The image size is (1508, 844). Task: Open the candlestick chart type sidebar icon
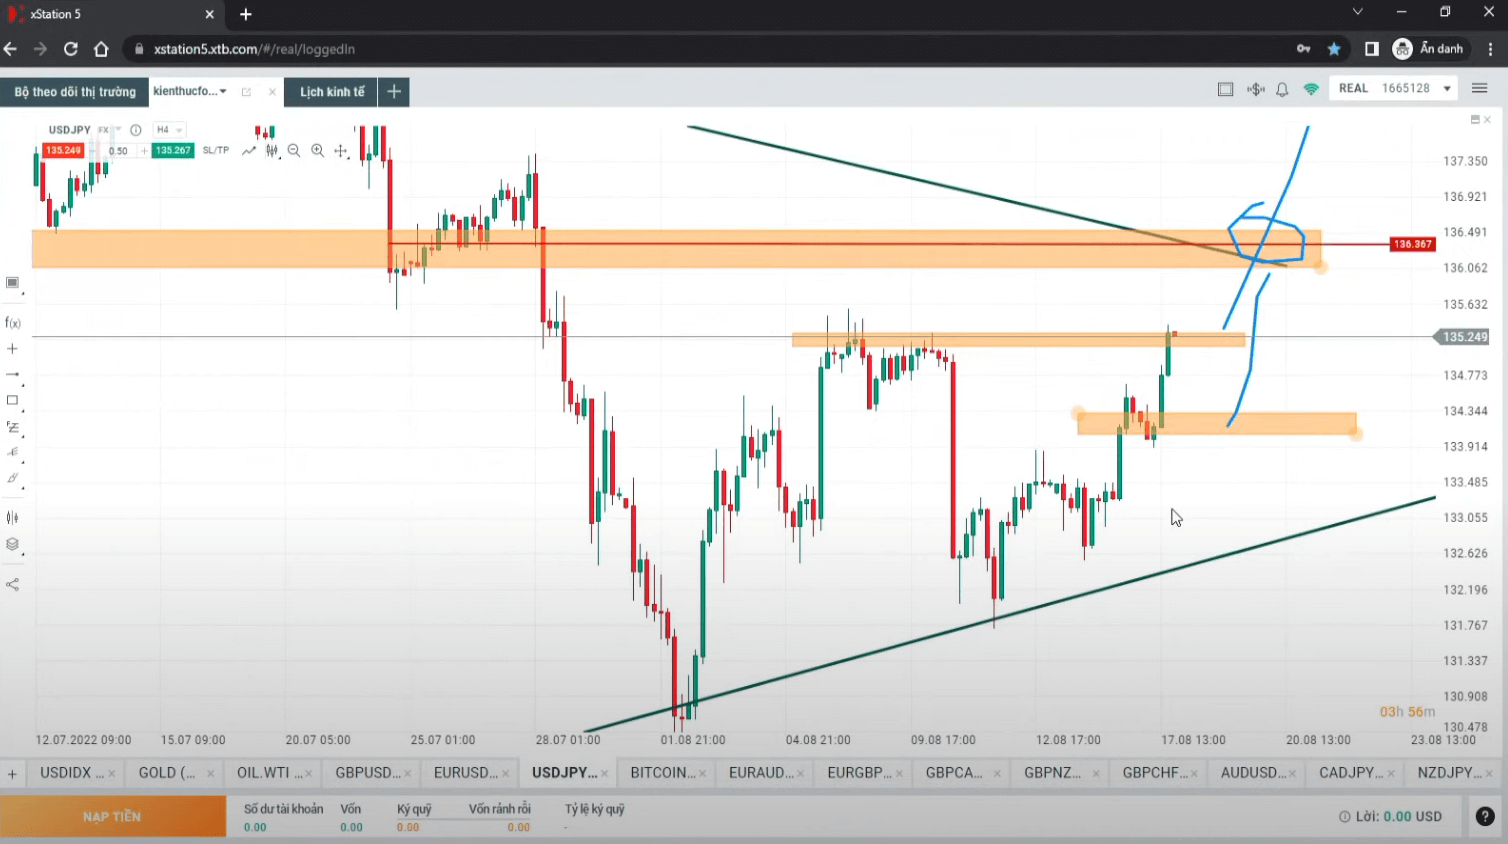pos(12,517)
